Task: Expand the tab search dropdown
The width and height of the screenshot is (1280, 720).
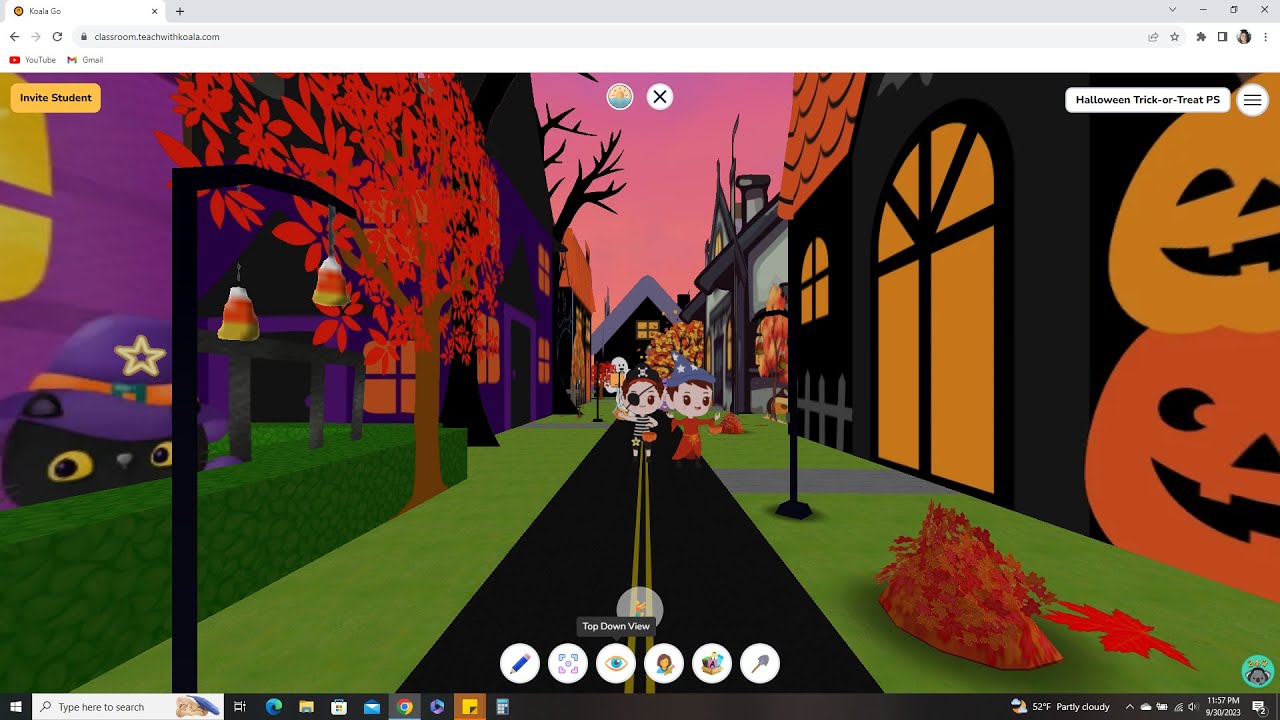Action: 1172,10
